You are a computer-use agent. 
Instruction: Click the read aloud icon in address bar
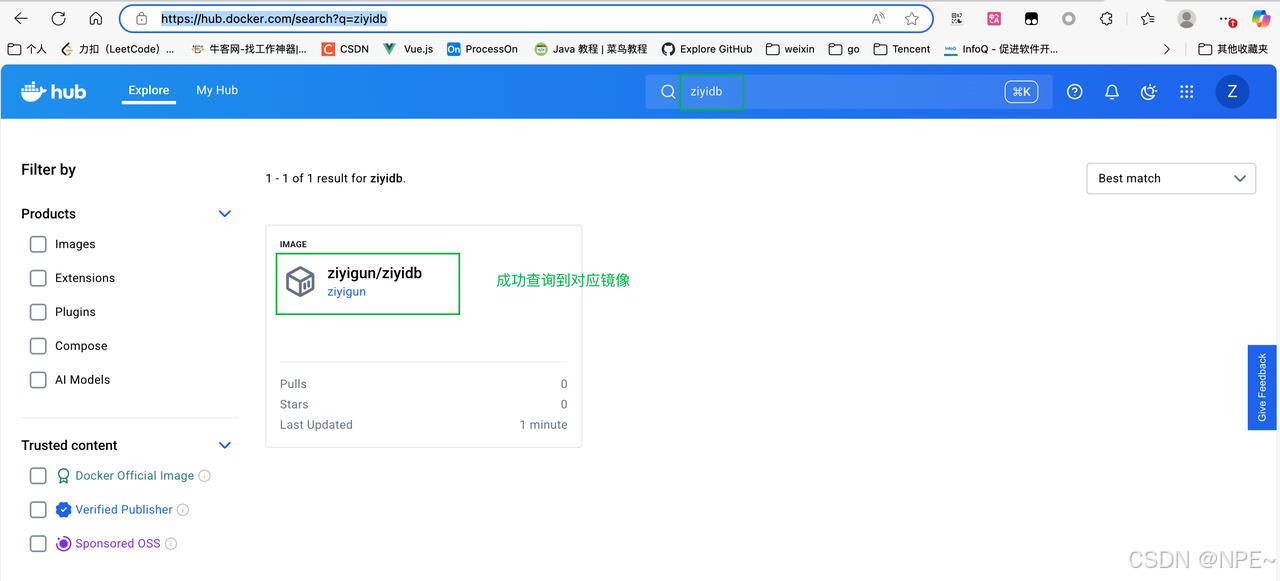(878, 18)
